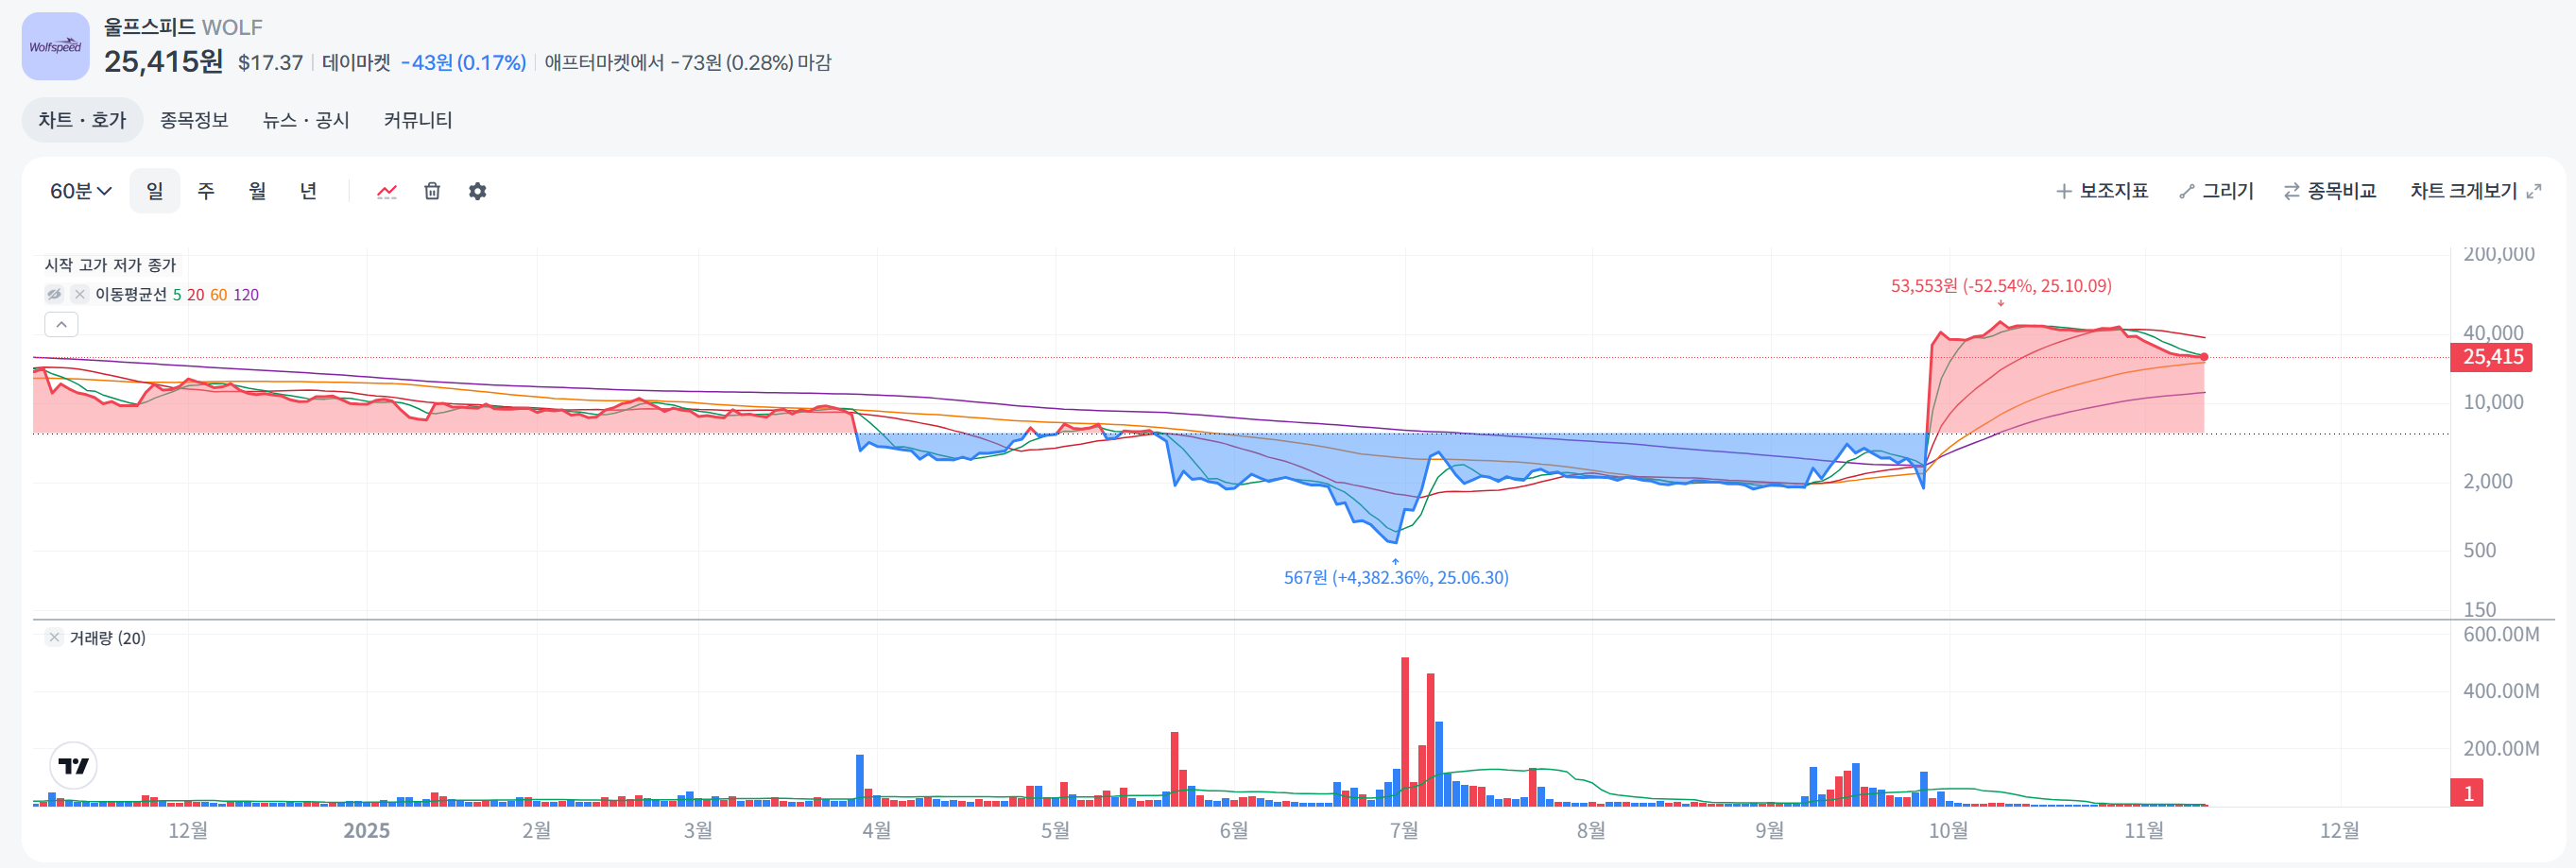Open the 종목정보 tab
2576x868 pixels.
194,120
